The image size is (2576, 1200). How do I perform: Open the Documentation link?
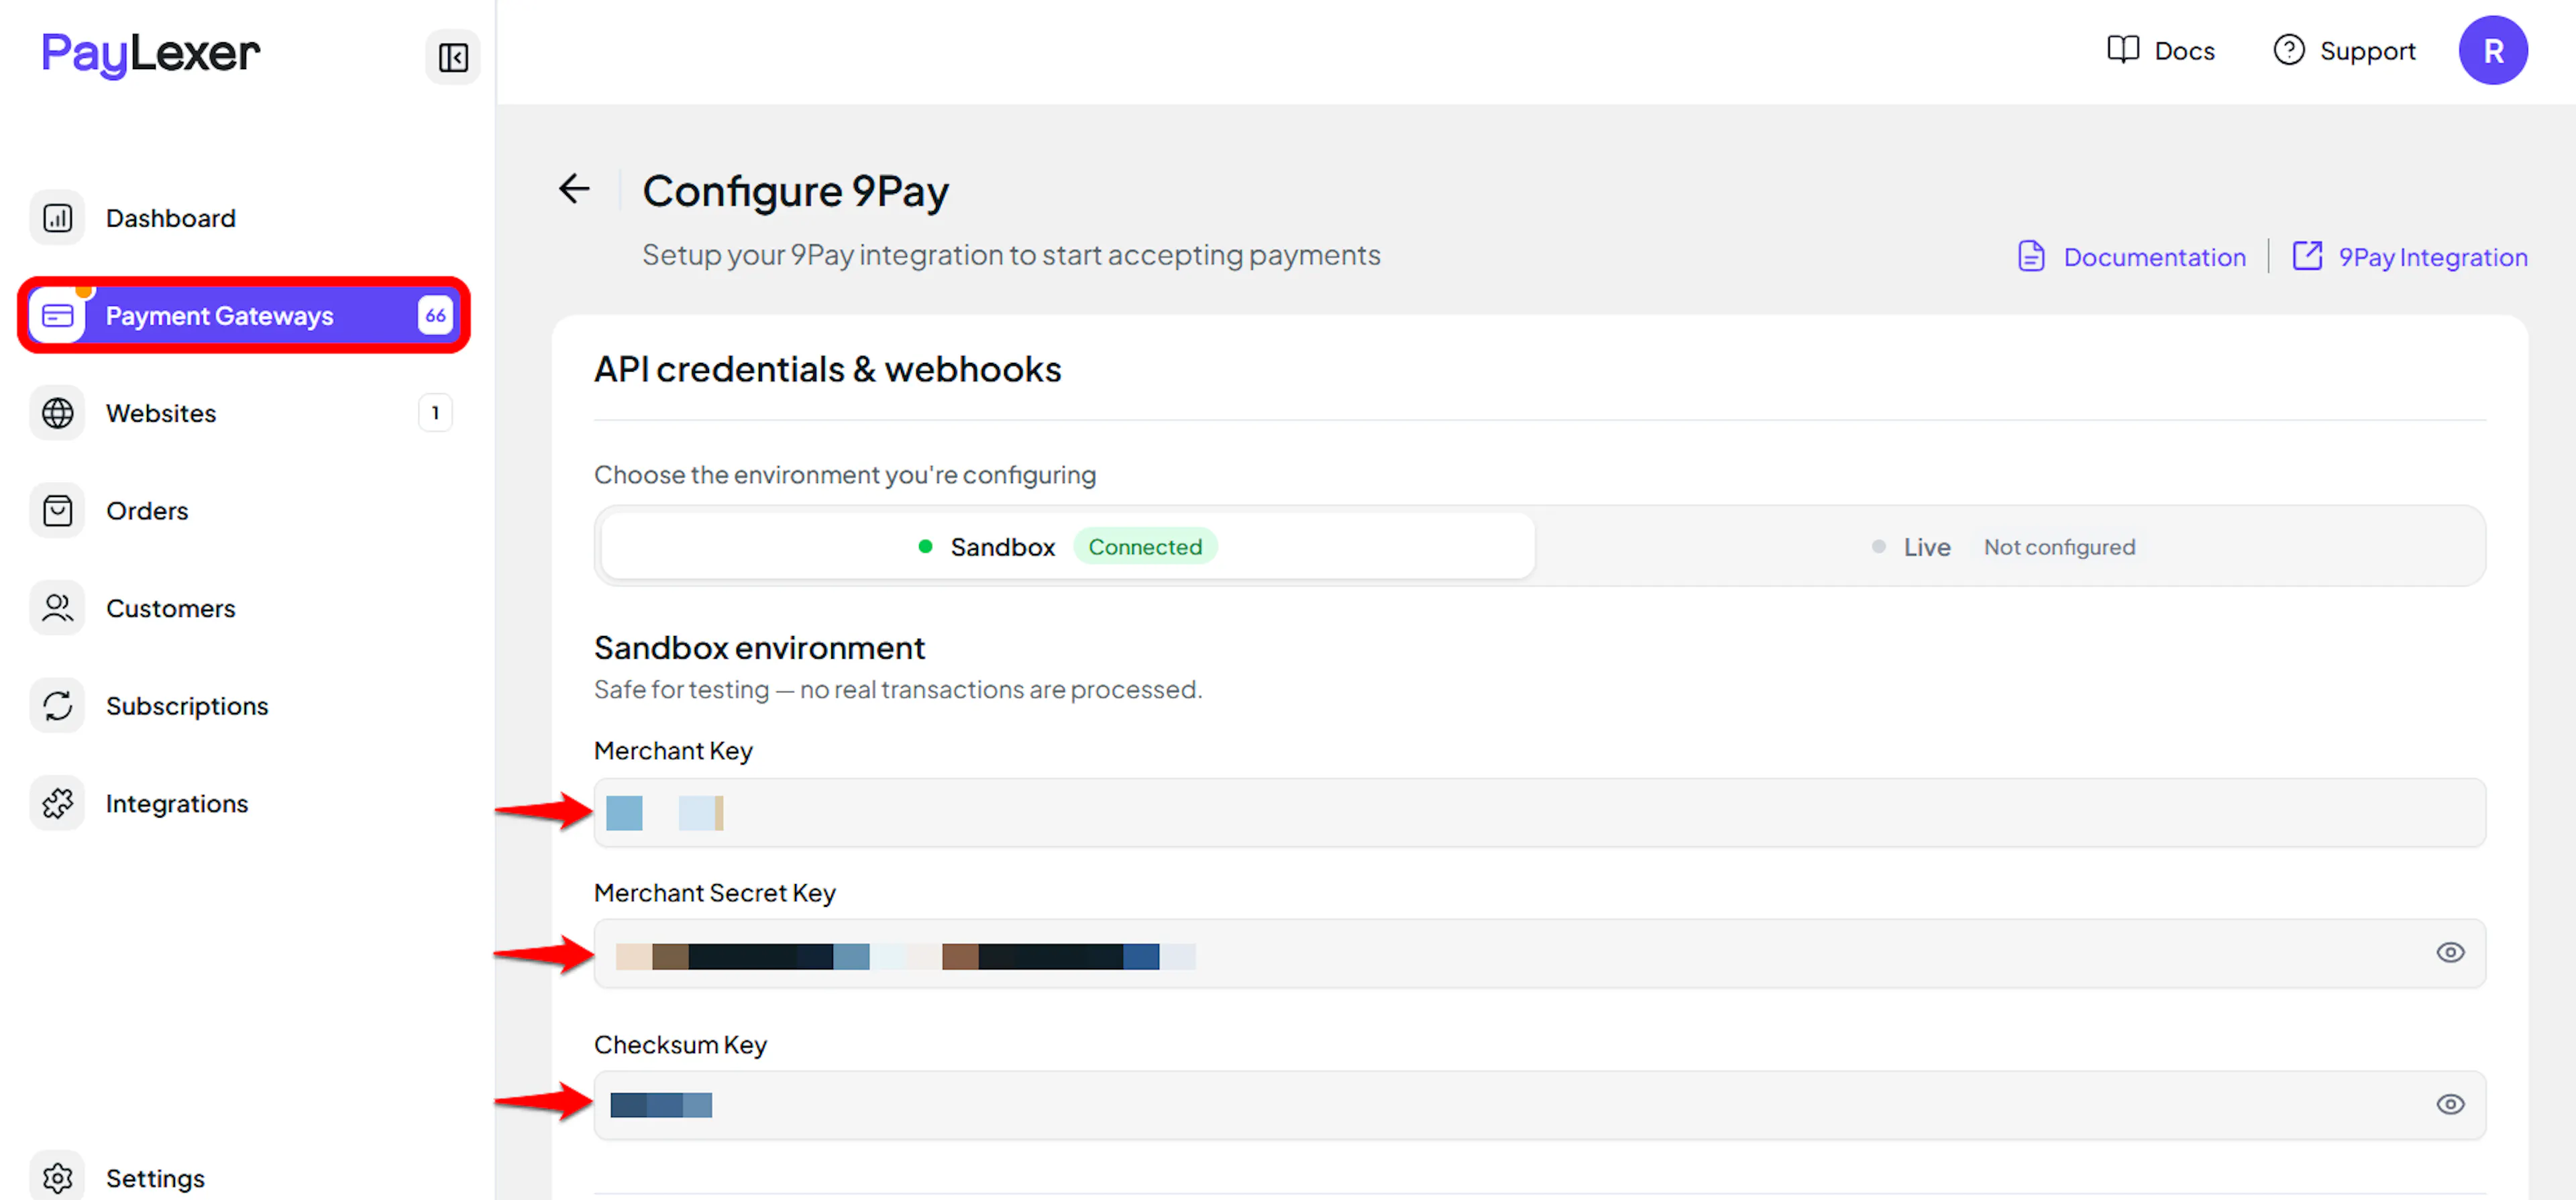pyautogui.click(x=2131, y=257)
